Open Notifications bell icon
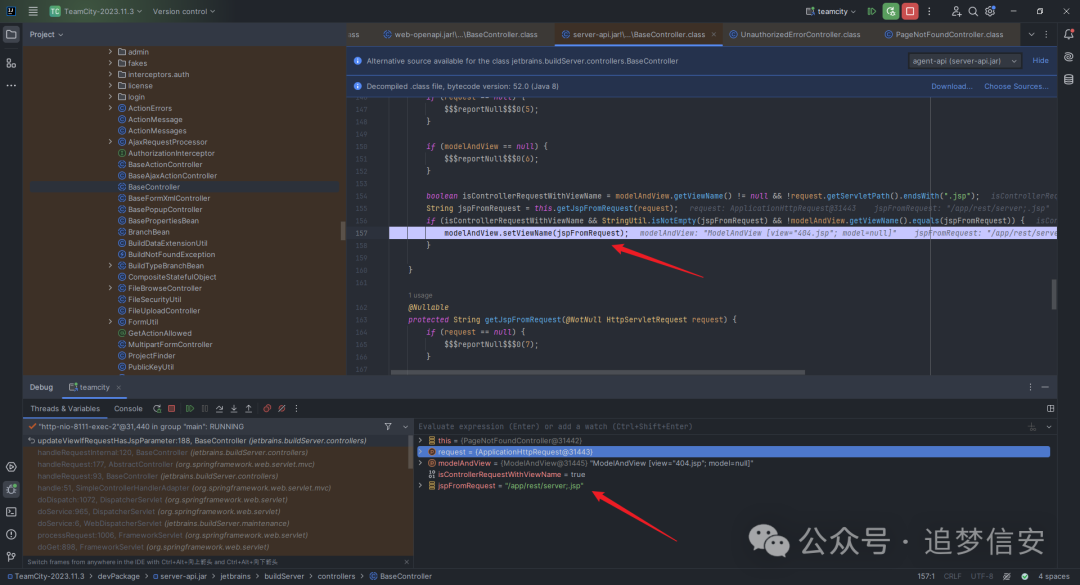 (x=1068, y=34)
